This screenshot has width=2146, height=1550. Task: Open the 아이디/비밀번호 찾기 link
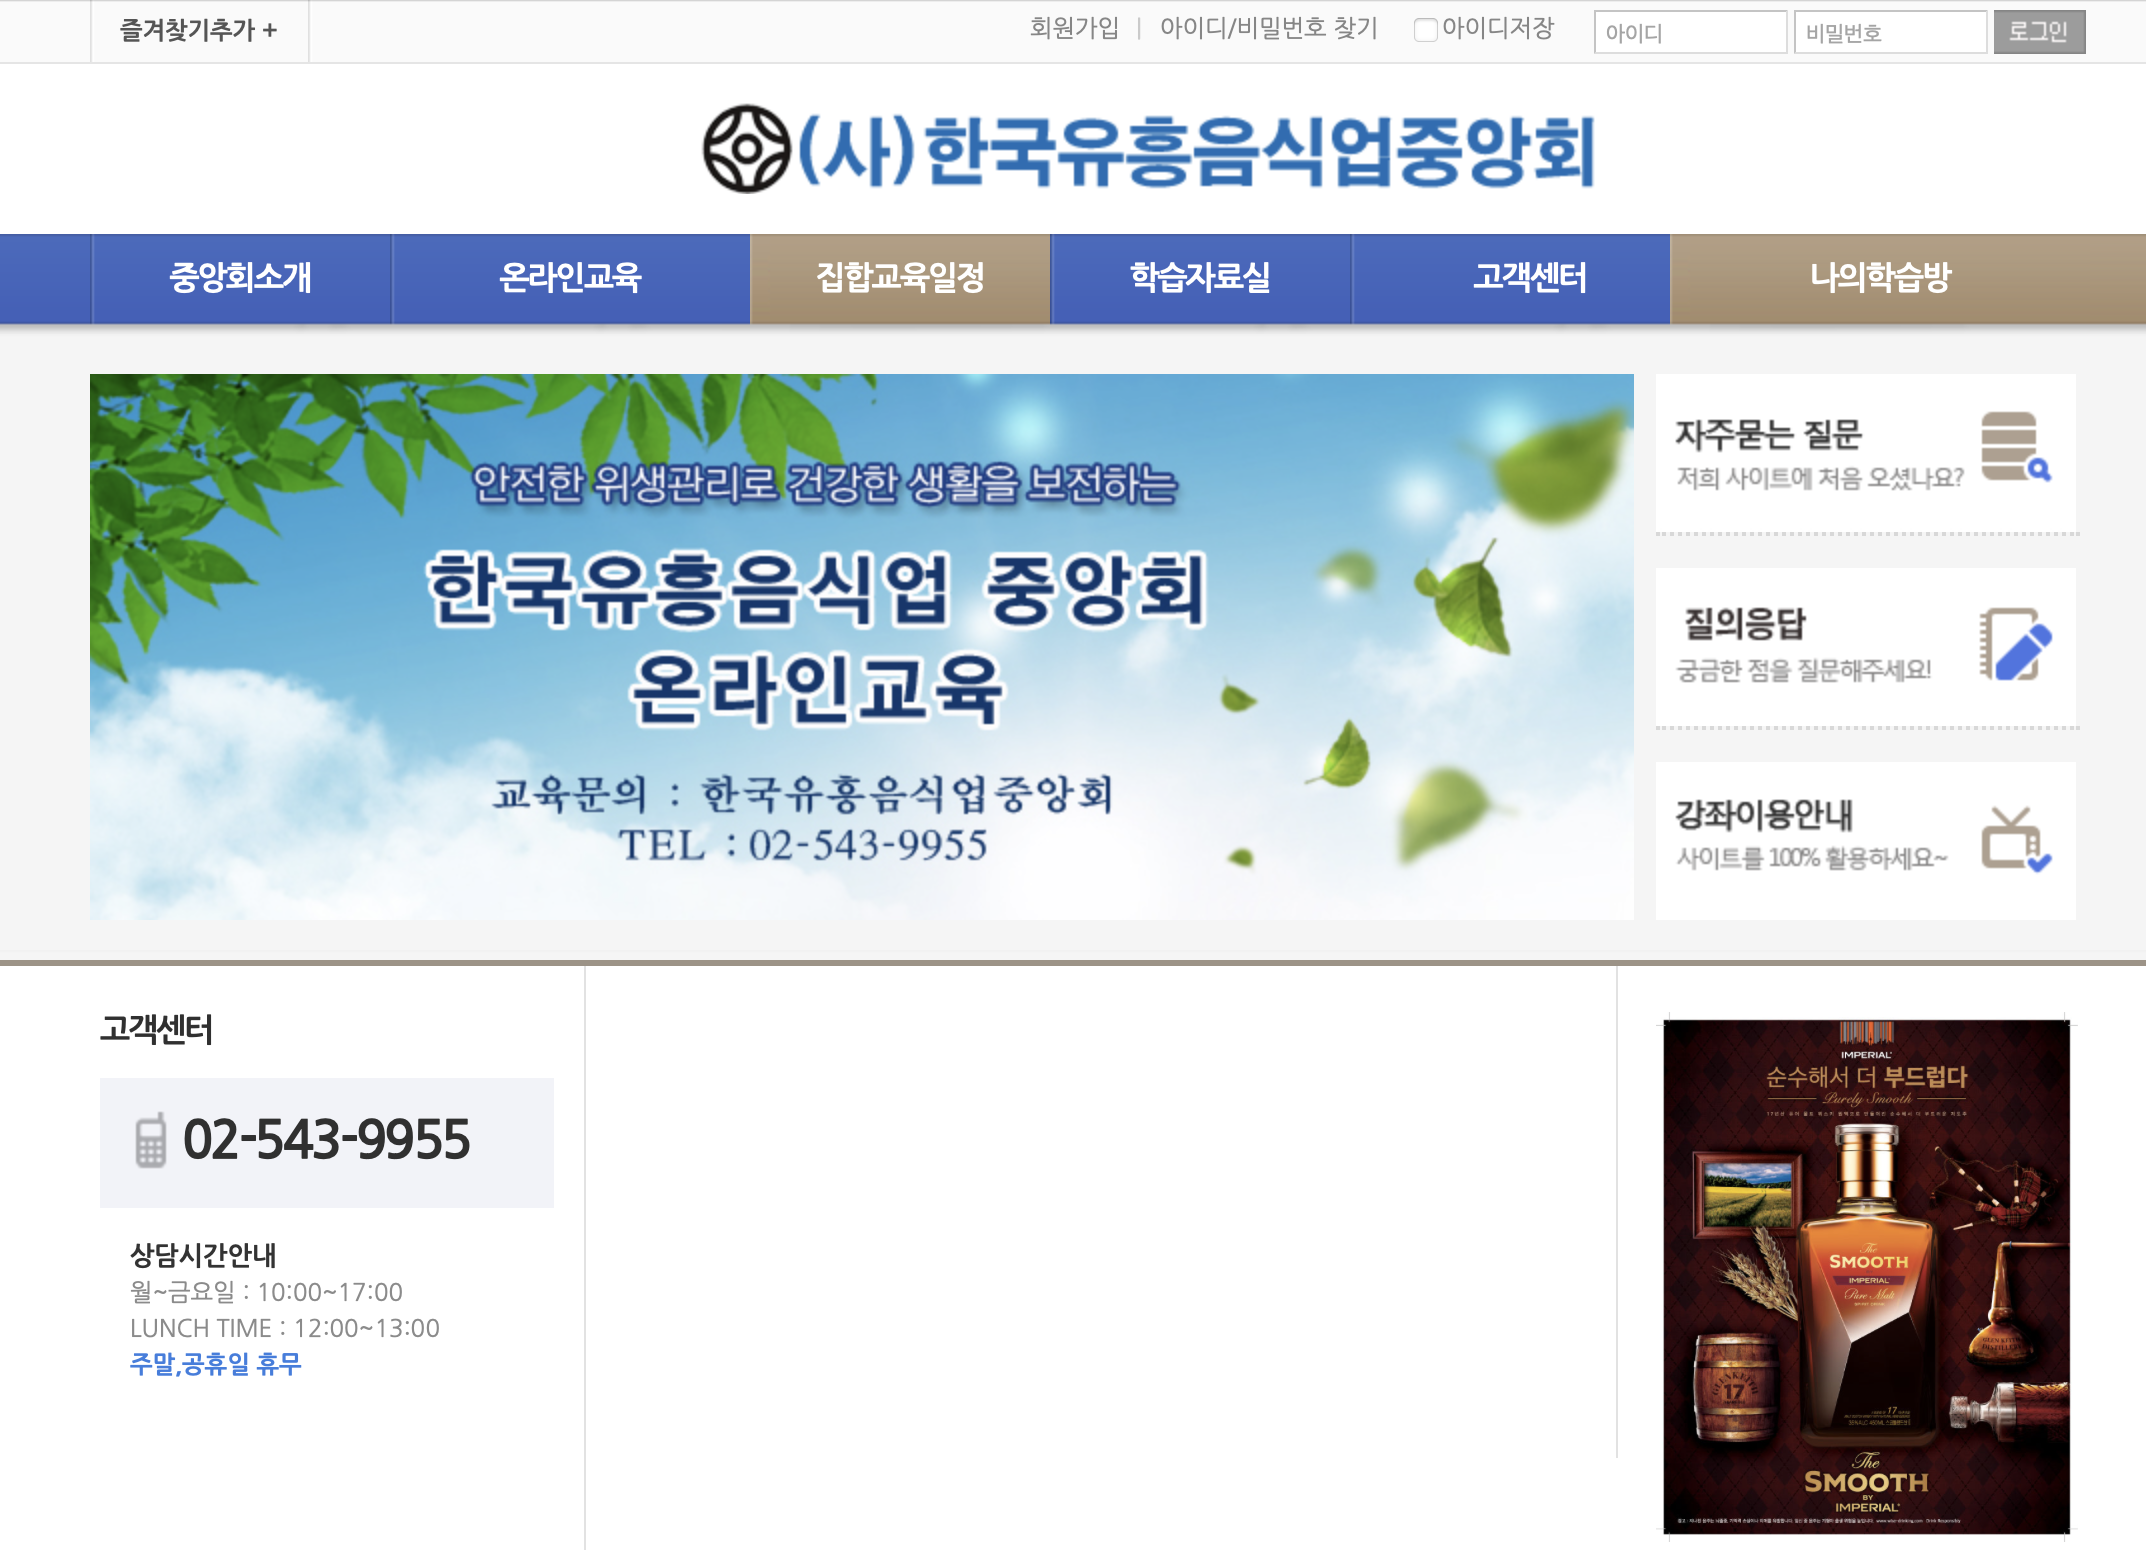1268,28
